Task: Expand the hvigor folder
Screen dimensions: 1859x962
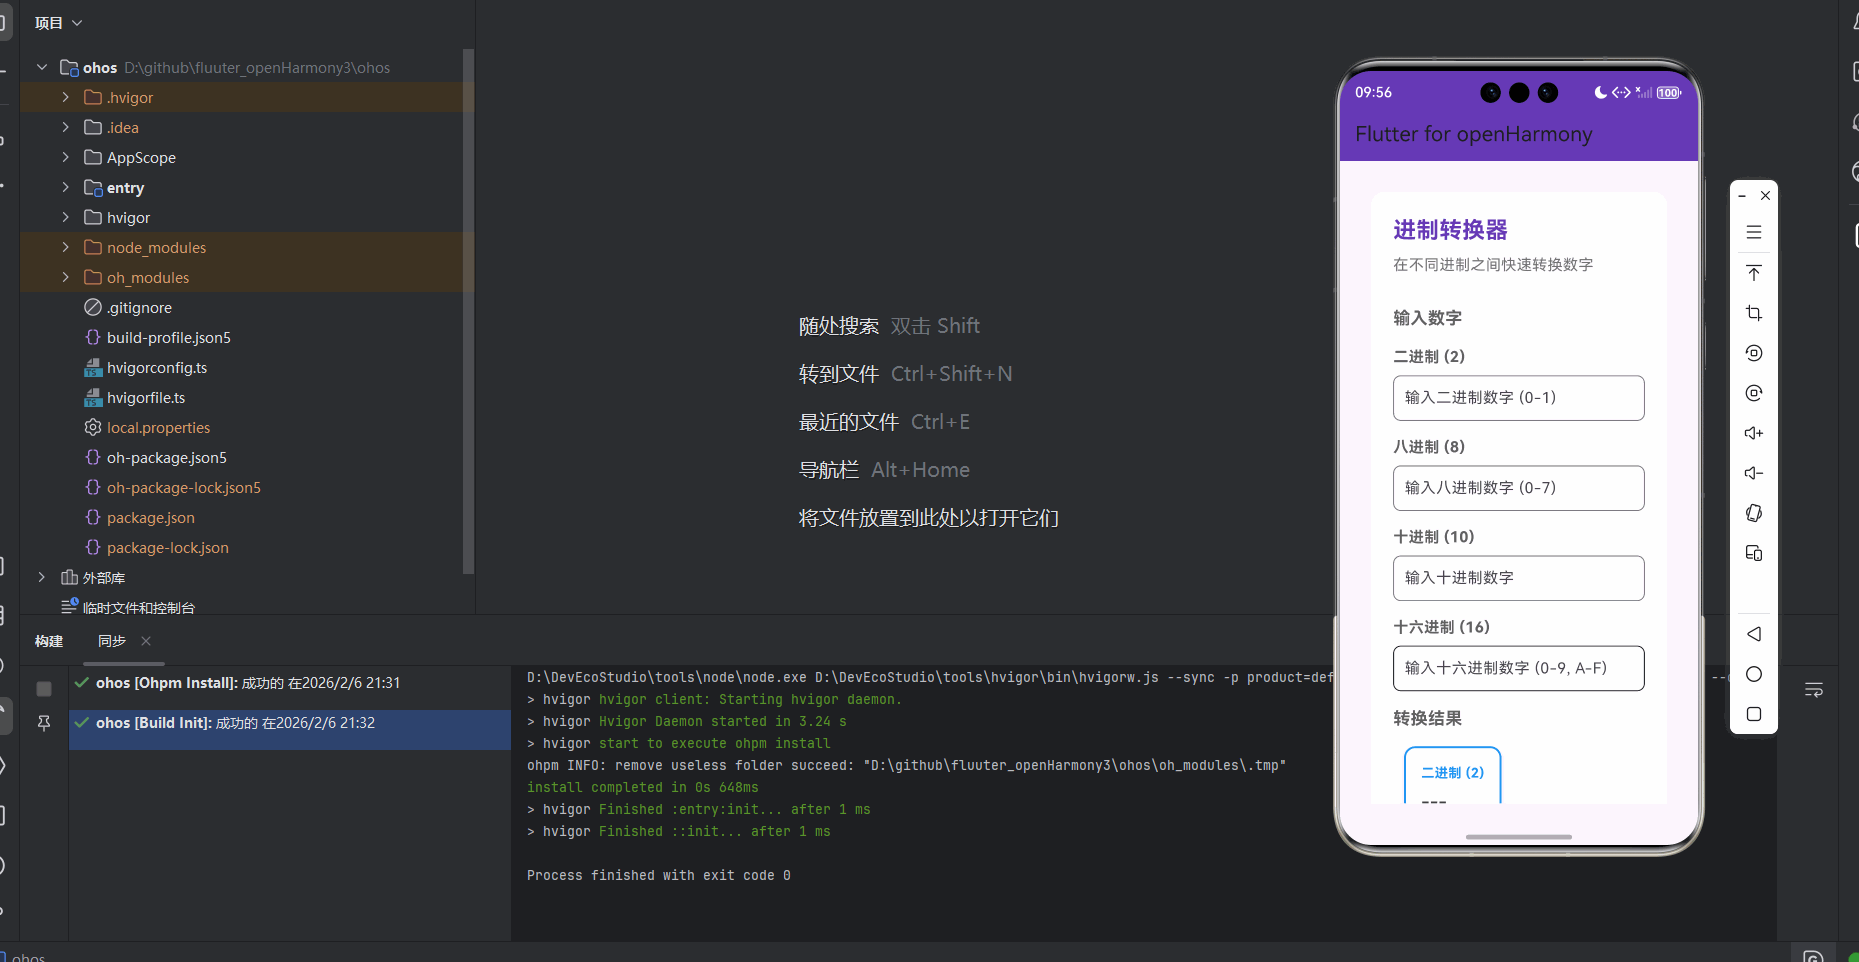Action: (66, 217)
